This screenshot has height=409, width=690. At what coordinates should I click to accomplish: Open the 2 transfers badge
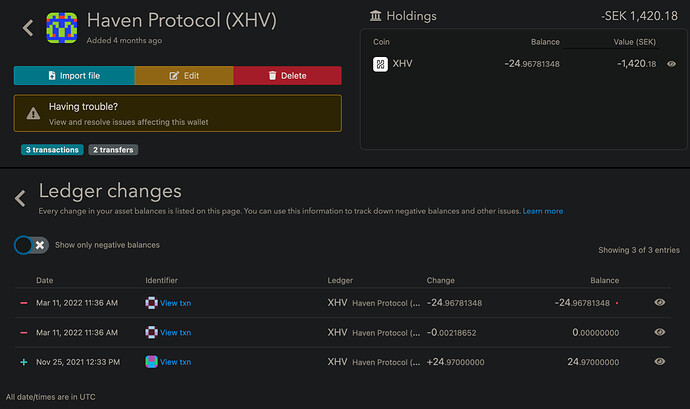coord(113,150)
